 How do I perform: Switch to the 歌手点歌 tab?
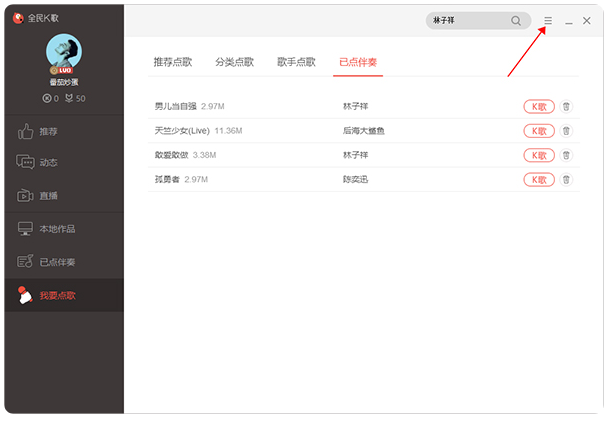click(296, 62)
